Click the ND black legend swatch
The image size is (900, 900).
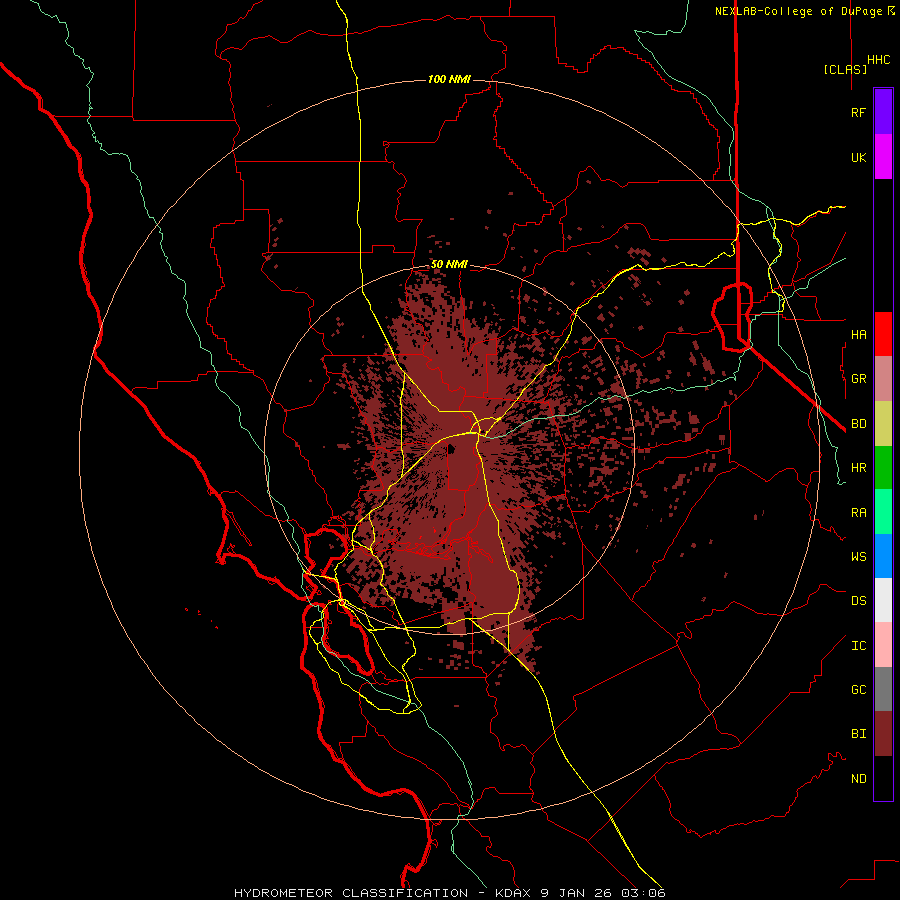pyautogui.click(x=883, y=778)
